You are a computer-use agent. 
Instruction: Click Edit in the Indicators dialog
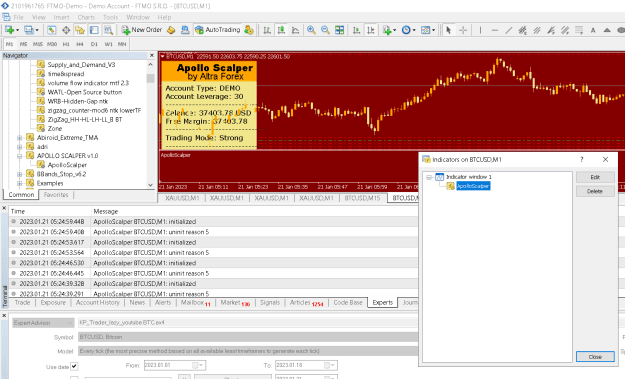coord(595,177)
